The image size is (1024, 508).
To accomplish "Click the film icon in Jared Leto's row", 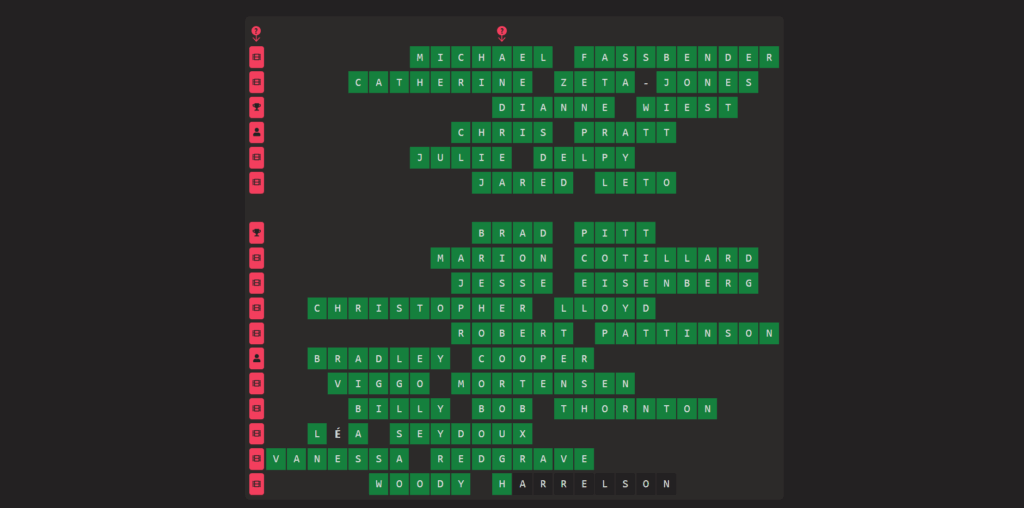I will [257, 182].
